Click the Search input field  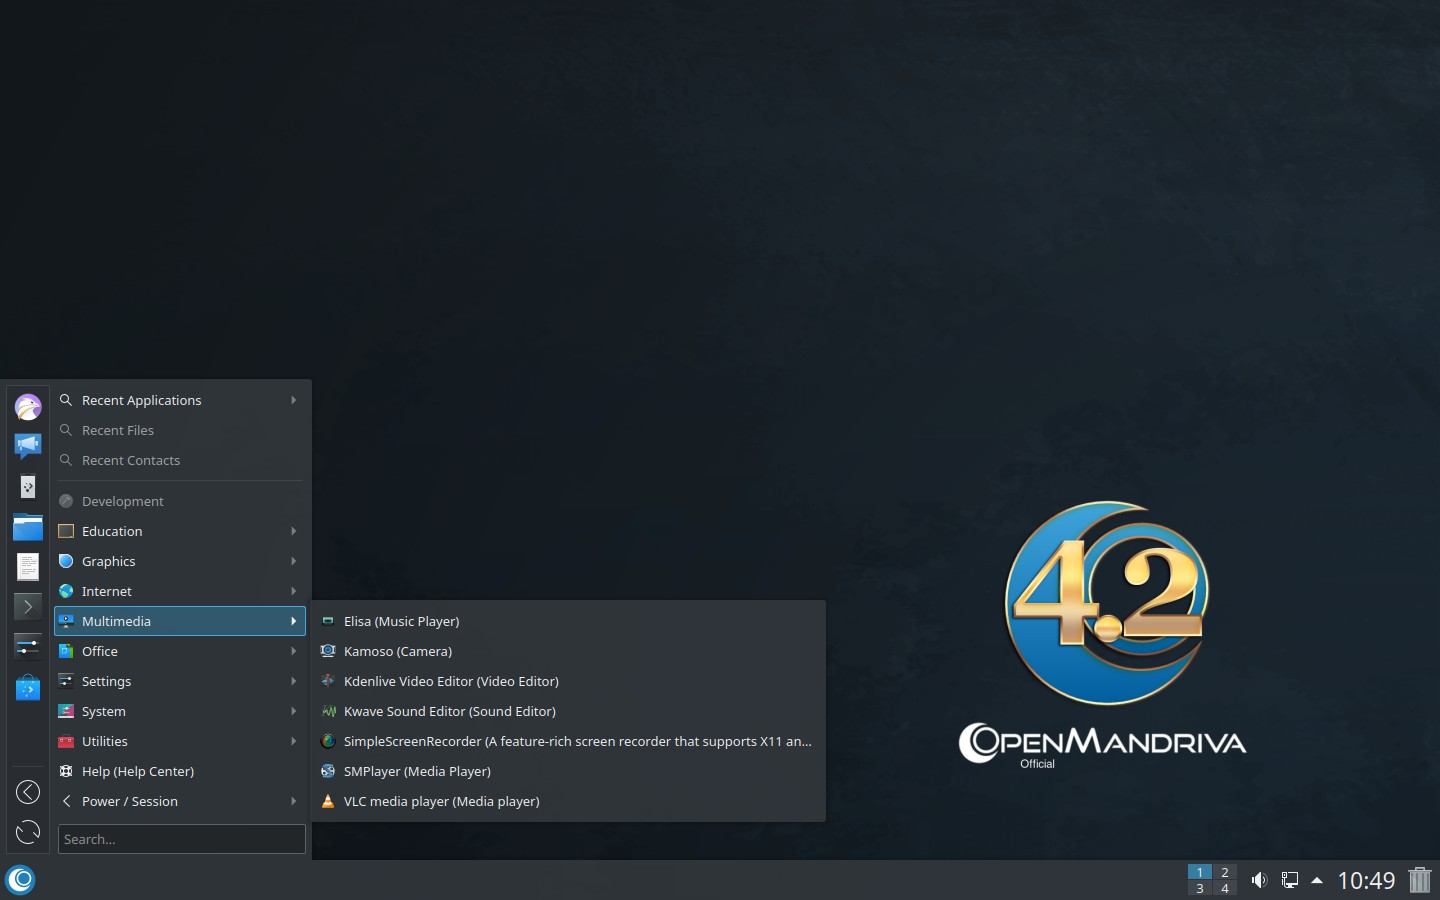[x=181, y=839]
